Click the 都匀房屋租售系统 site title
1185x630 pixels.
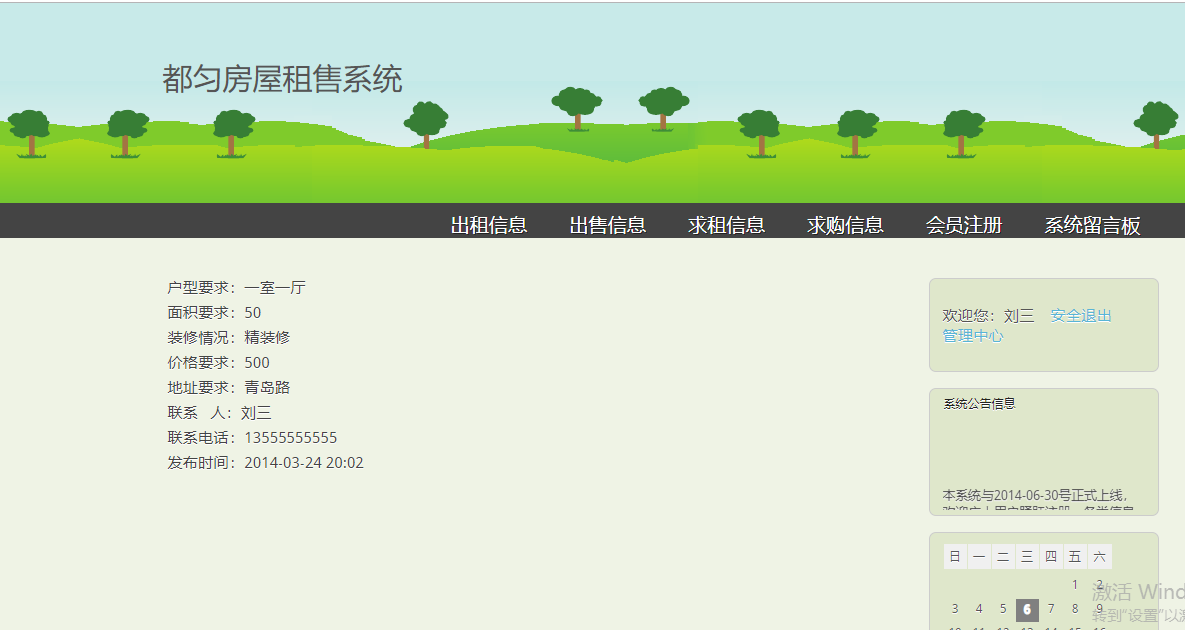[x=282, y=79]
